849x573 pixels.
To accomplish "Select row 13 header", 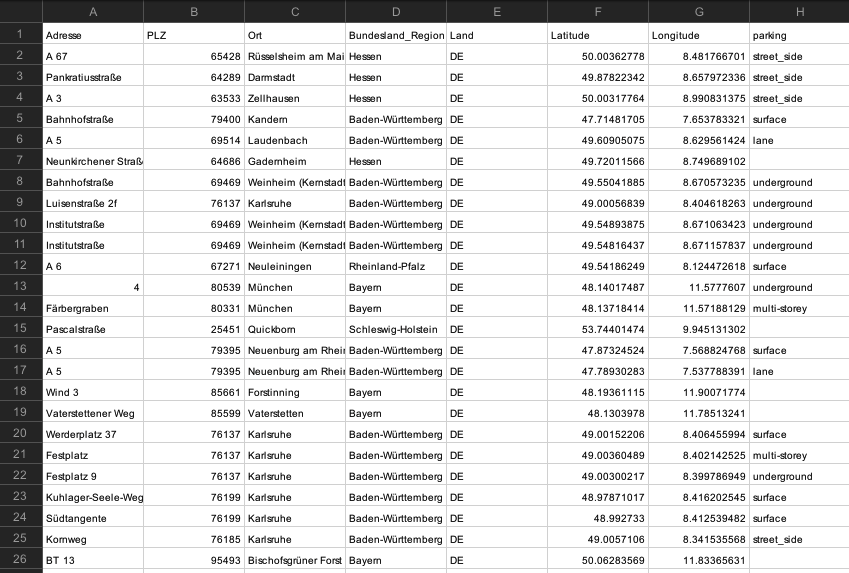I will 21,286.
